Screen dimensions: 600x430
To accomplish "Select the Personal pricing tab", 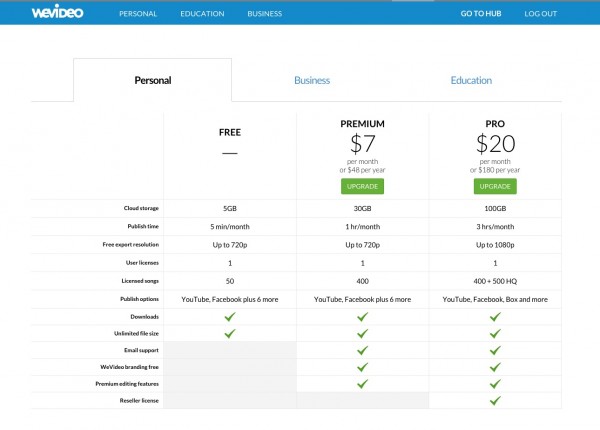I will [152, 80].
